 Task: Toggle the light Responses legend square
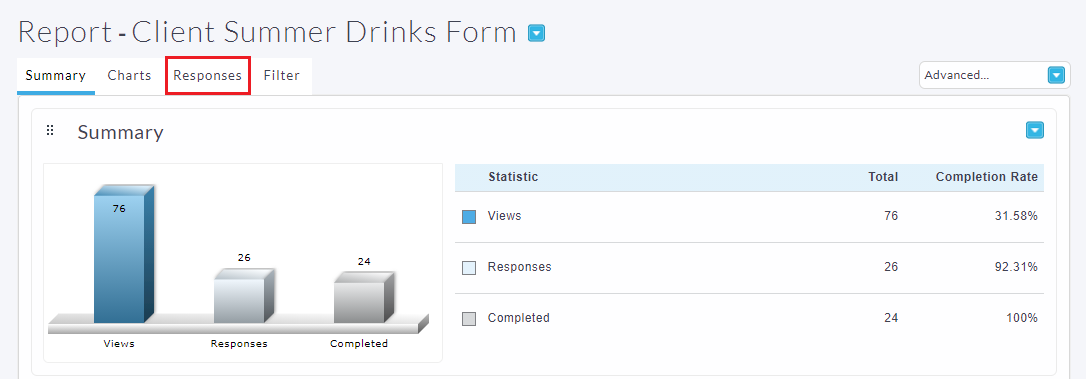[469, 267]
